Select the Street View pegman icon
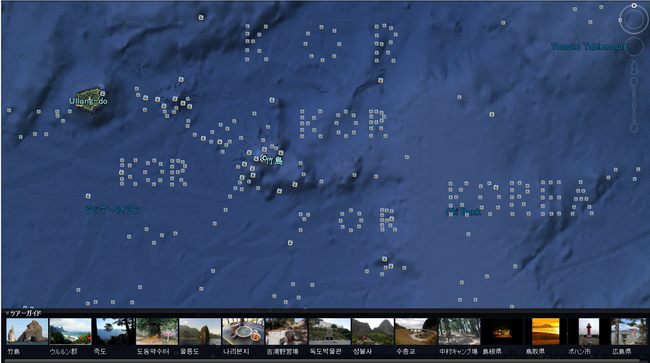This screenshot has width=650, height=363. click(634, 68)
